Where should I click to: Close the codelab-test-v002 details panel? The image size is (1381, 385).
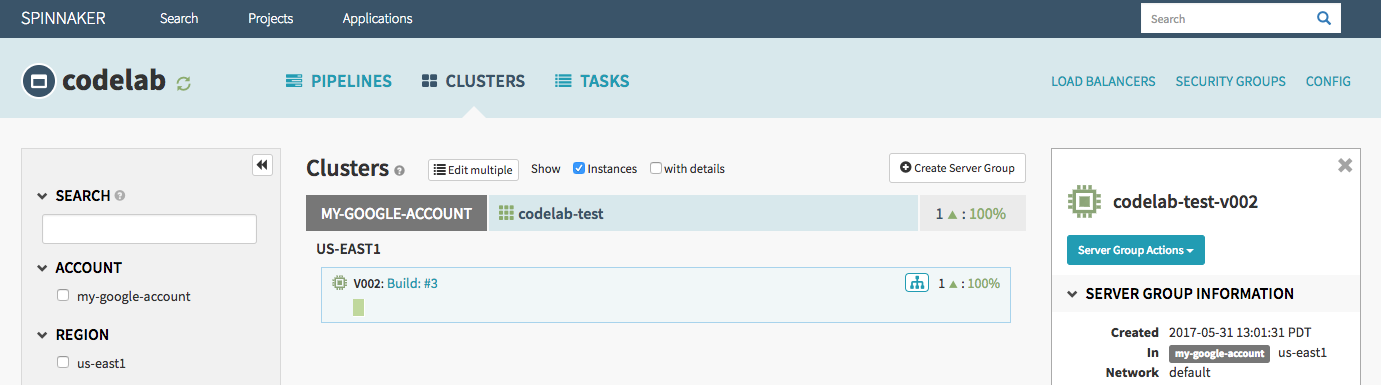[x=1345, y=166]
